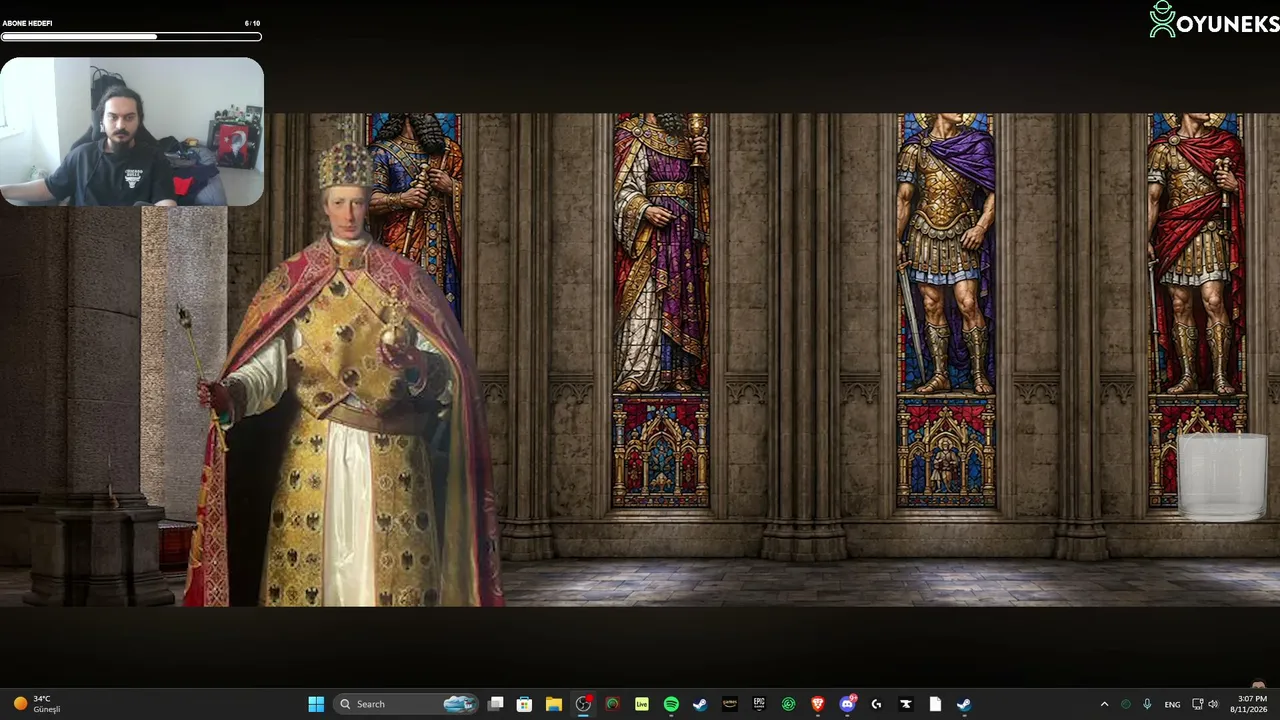Open the weather widget showing 34°C

(36, 704)
